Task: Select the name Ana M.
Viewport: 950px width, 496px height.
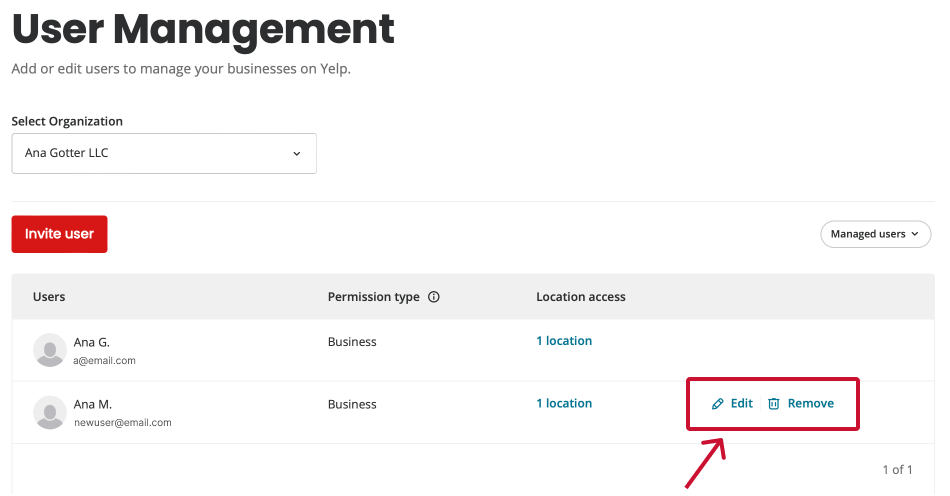Action: click(x=93, y=404)
